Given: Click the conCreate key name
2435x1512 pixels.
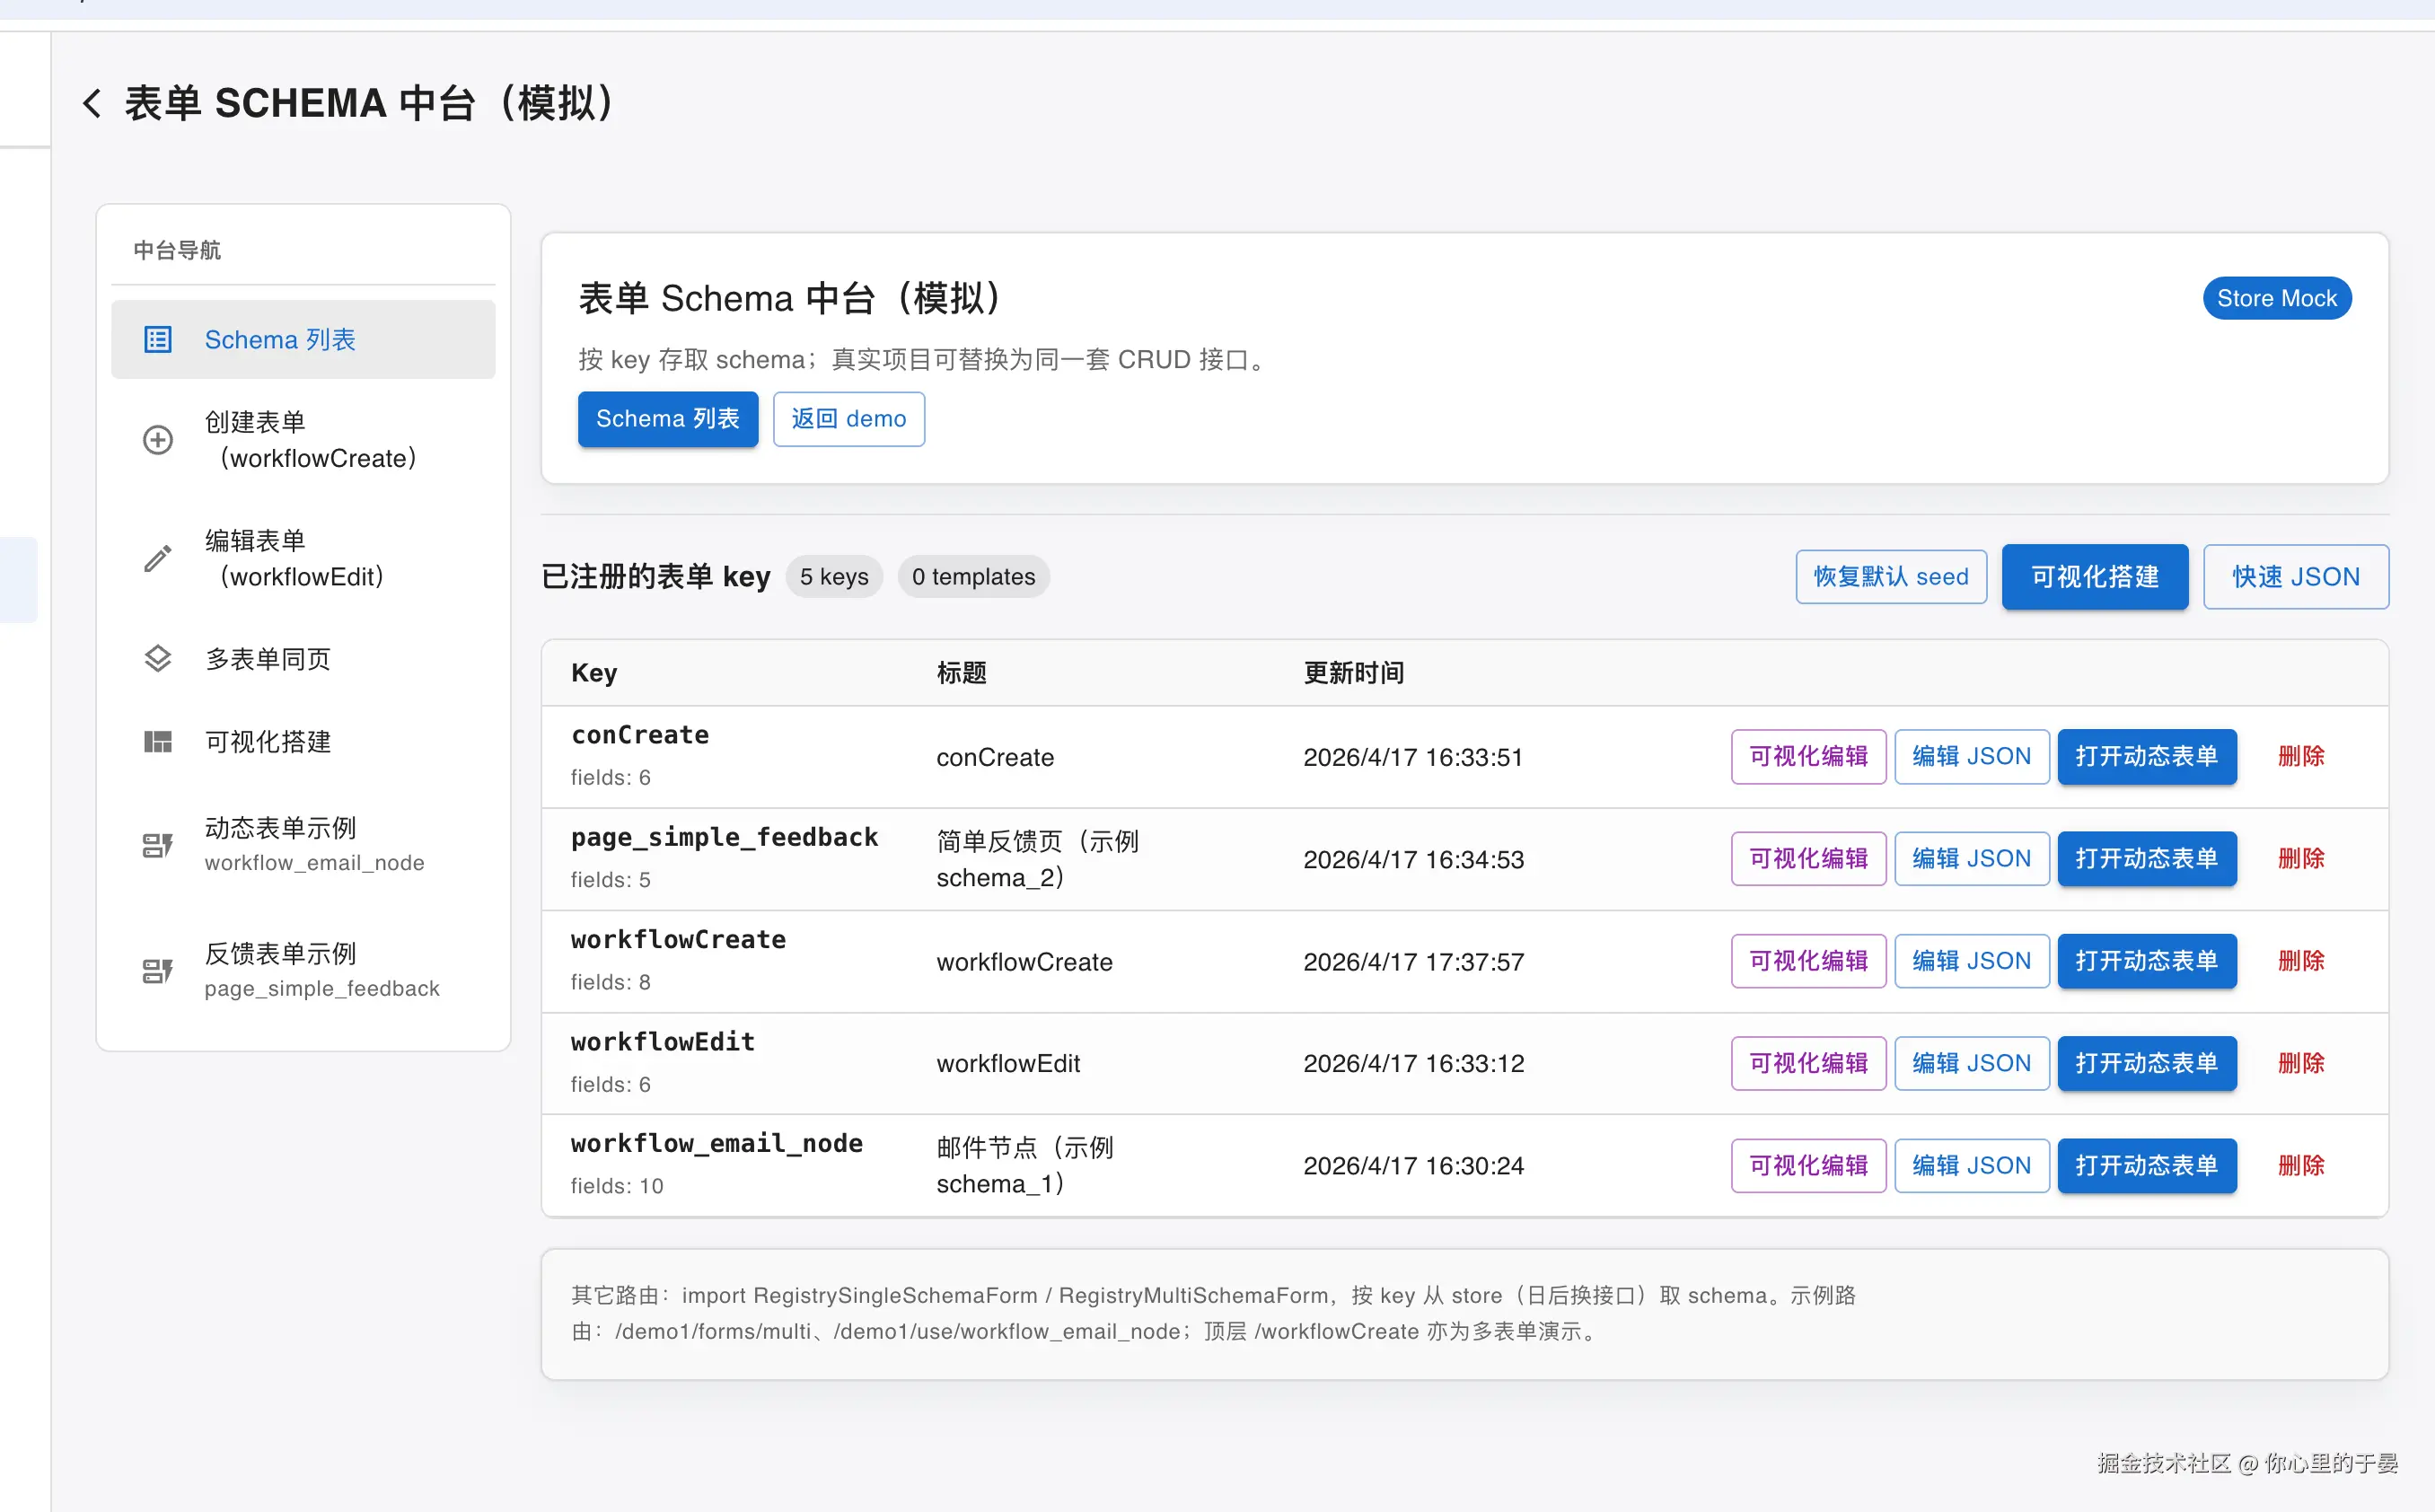Looking at the screenshot, I should pos(640,735).
